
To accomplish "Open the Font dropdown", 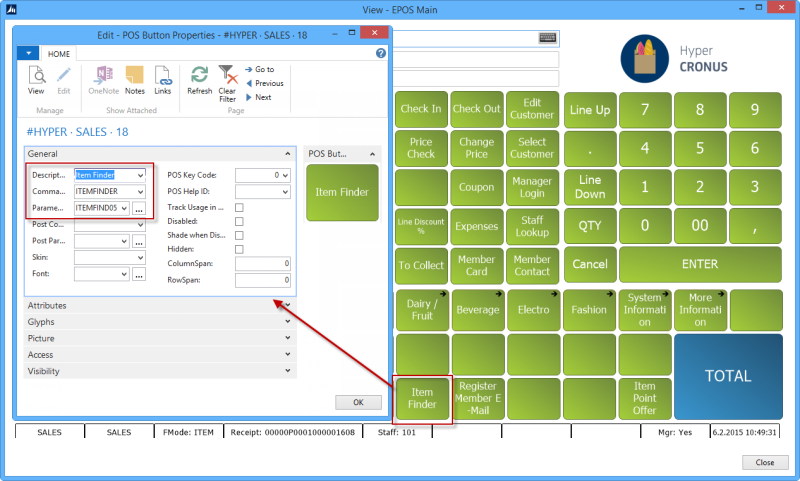I will pyautogui.click(x=124, y=274).
